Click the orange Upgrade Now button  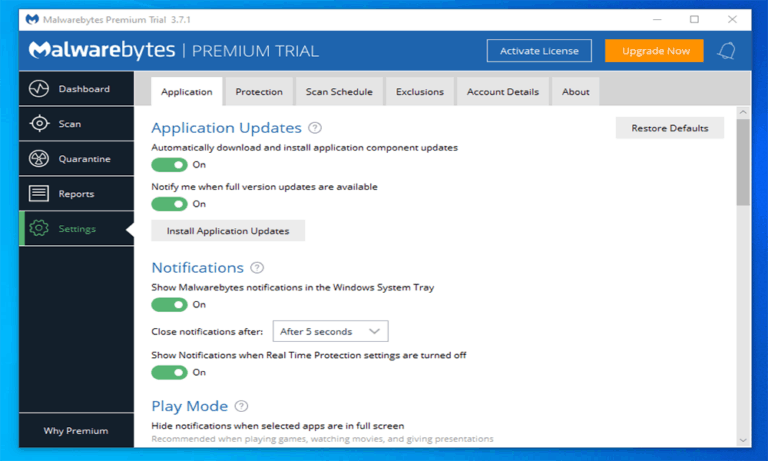click(x=654, y=51)
